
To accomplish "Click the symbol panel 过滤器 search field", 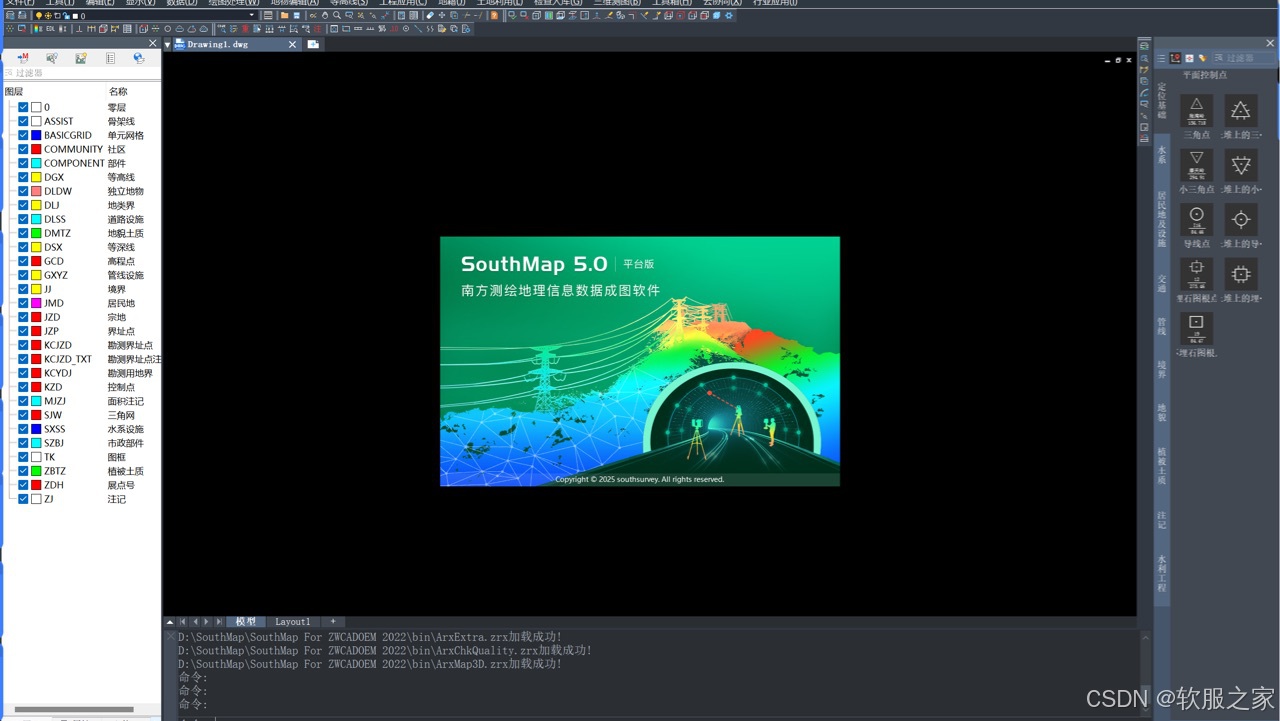I will click(1245, 58).
